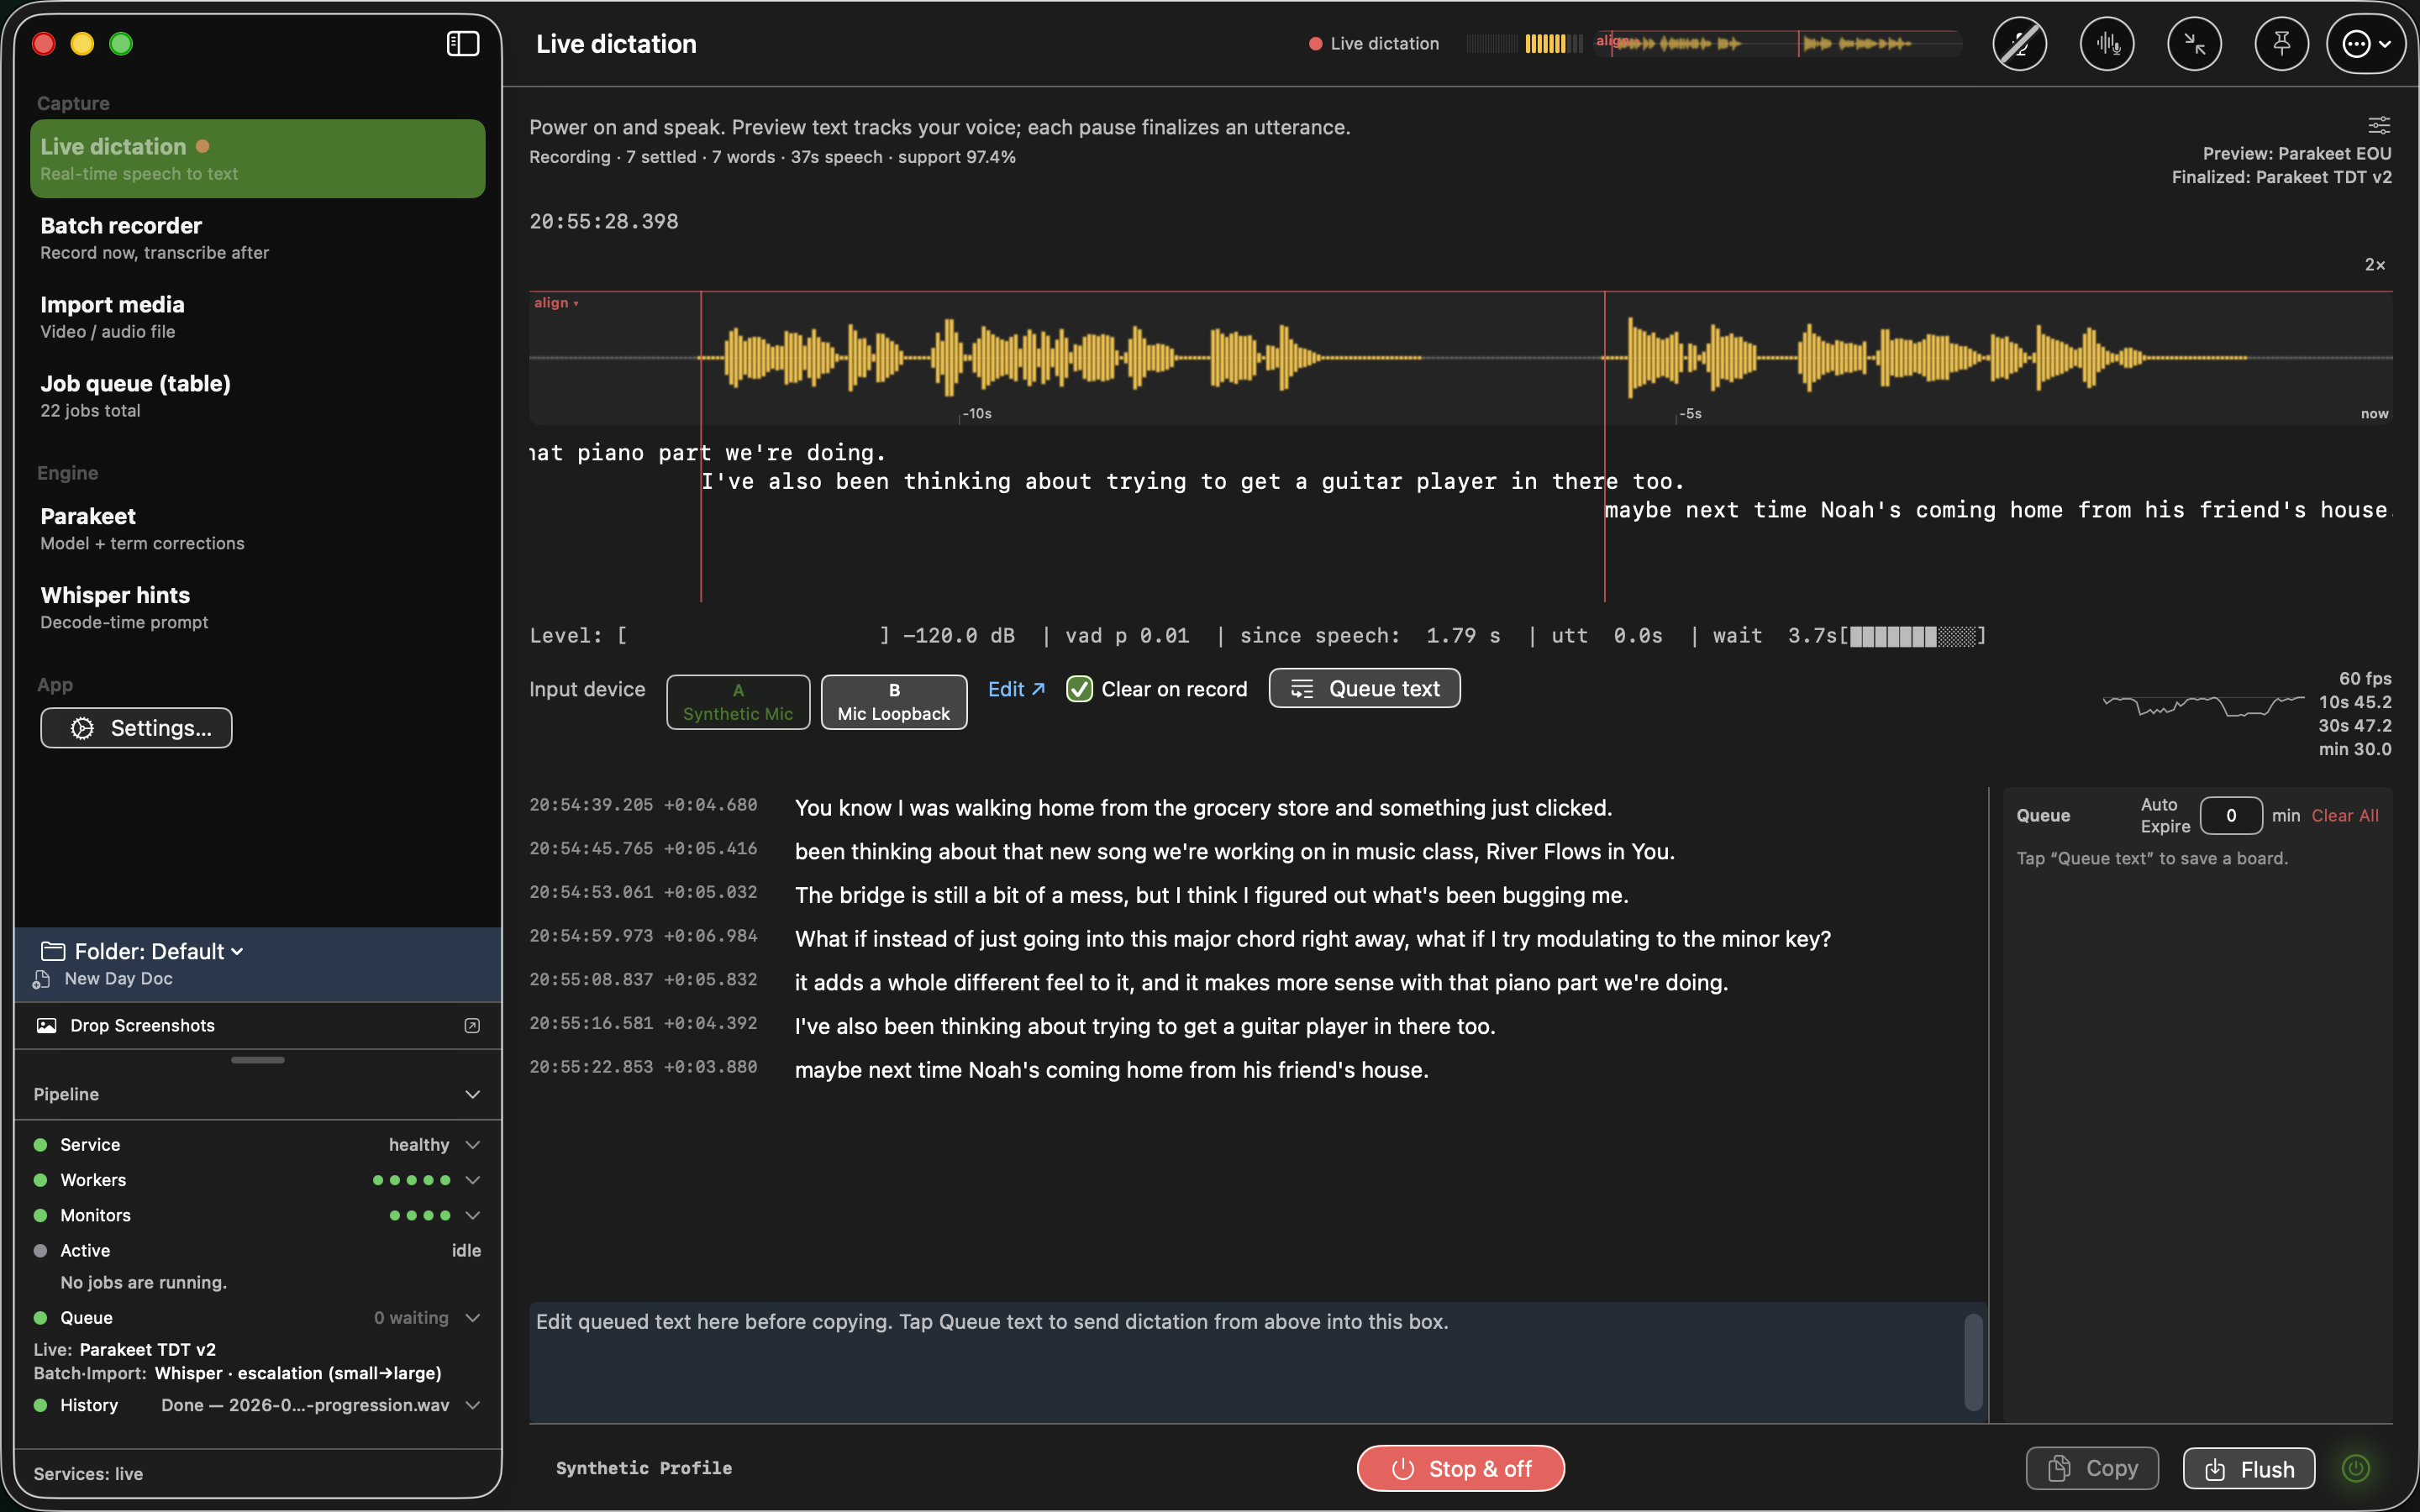The width and height of the screenshot is (2420, 1512).
Task: Click the -10s waveform time marker
Action: coord(977,413)
